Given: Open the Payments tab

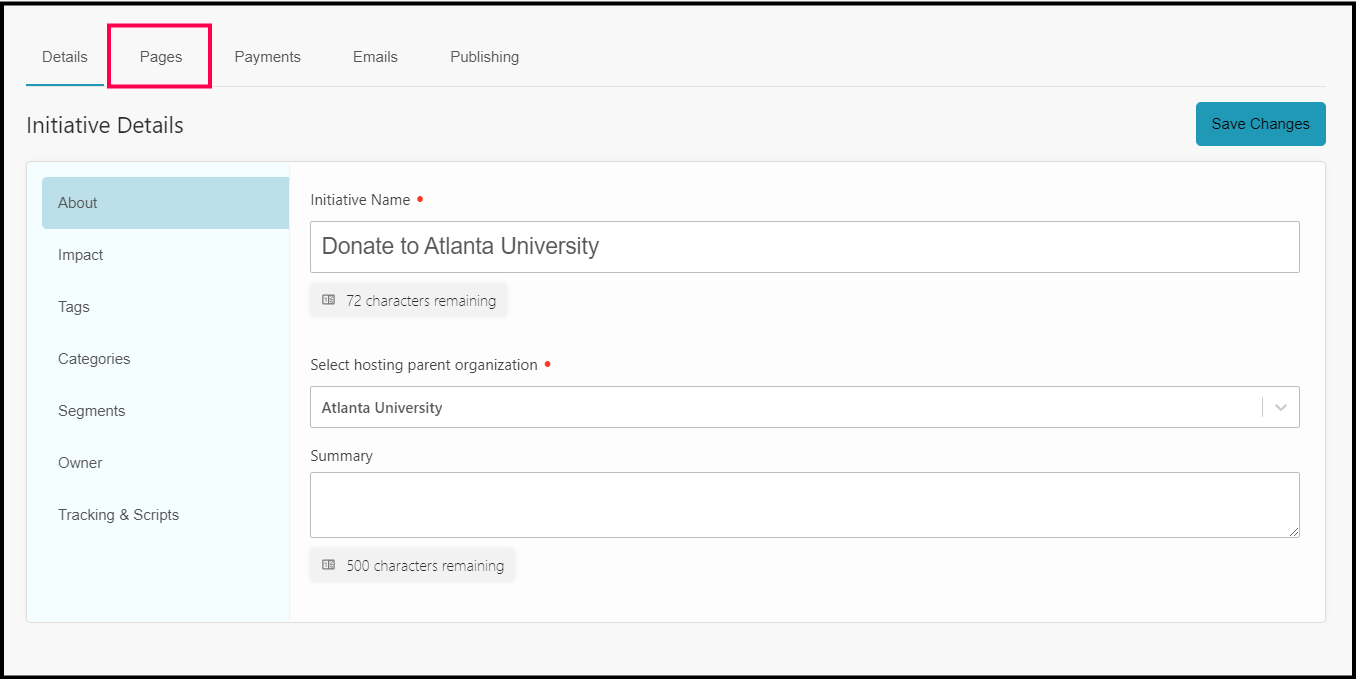Looking at the screenshot, I should coord(267,57).
